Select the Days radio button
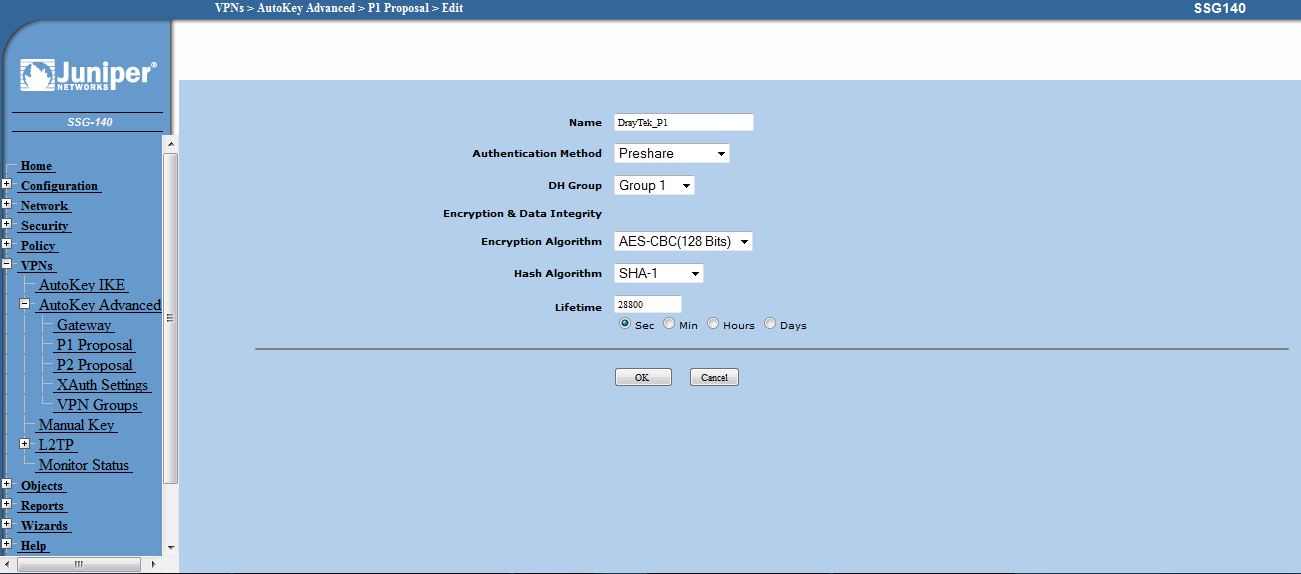 (x=770, y=324)
